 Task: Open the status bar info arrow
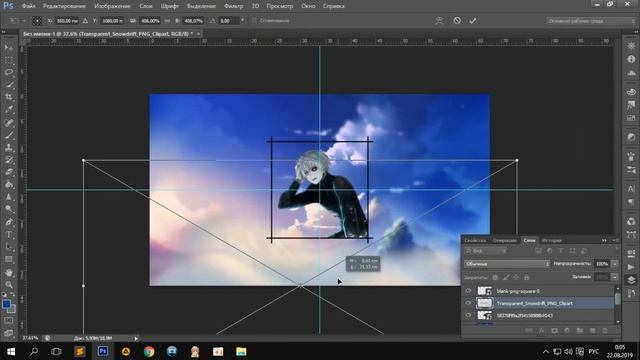(x=136, y=338)
